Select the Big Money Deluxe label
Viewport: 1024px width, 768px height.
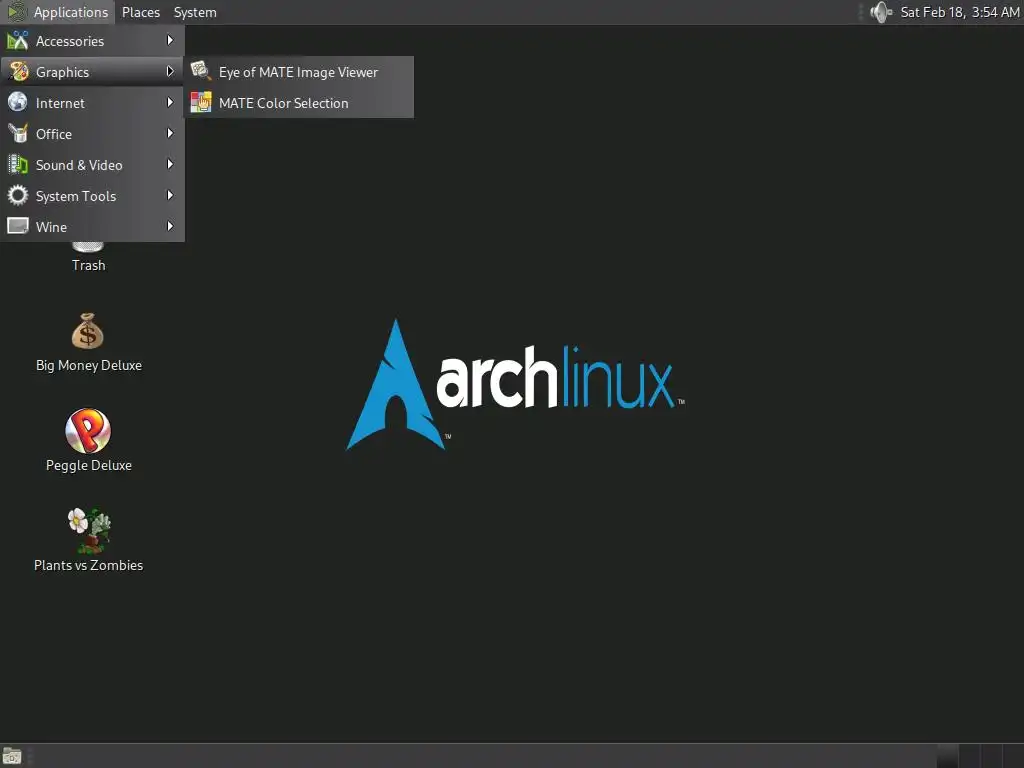tap(89, 366)
